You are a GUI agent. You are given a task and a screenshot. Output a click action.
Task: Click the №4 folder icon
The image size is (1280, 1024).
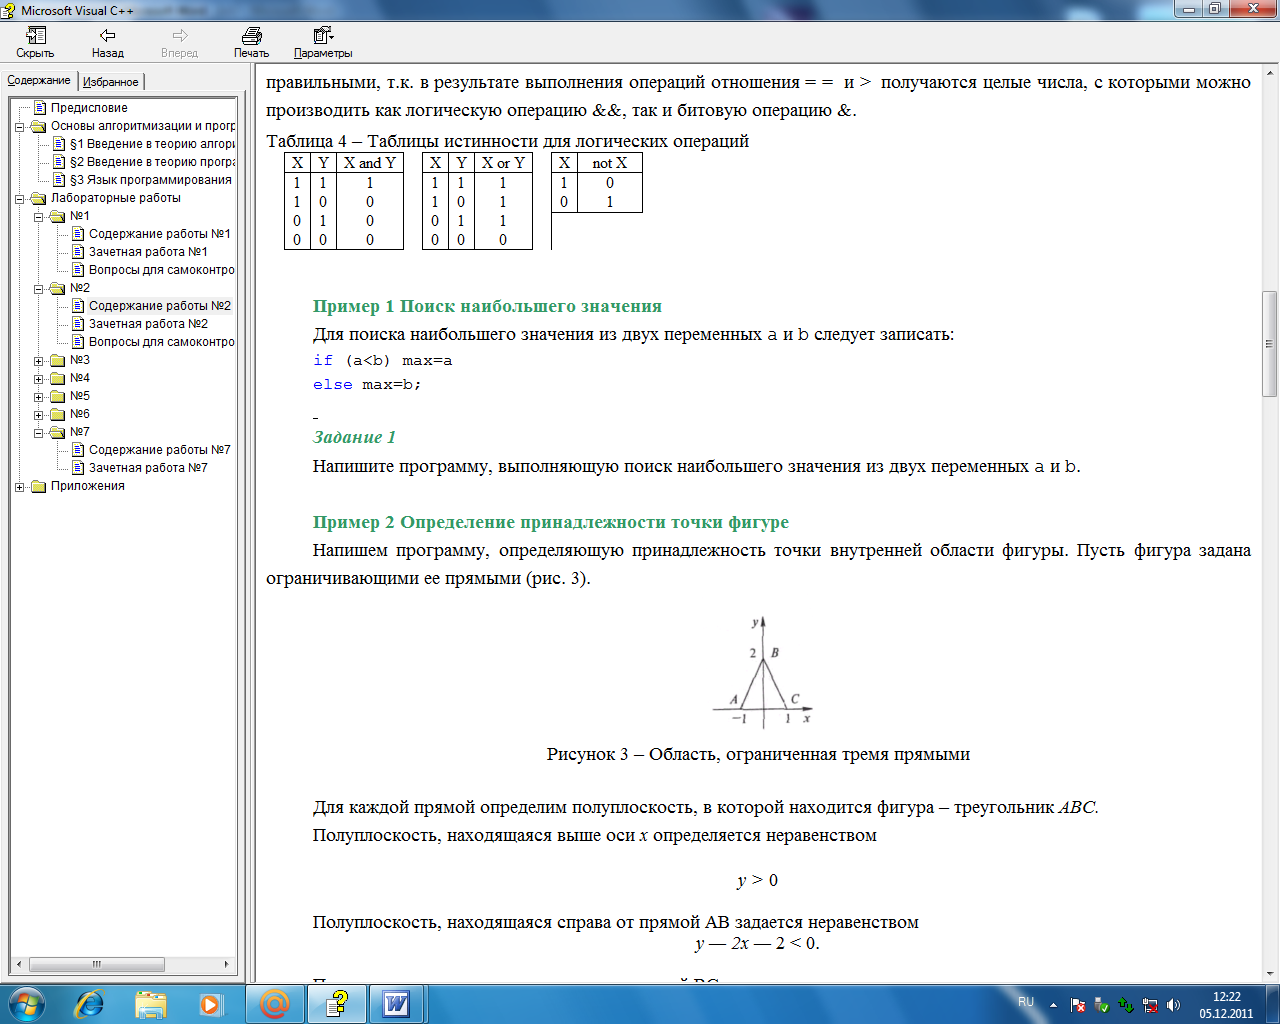click(57, 378)
